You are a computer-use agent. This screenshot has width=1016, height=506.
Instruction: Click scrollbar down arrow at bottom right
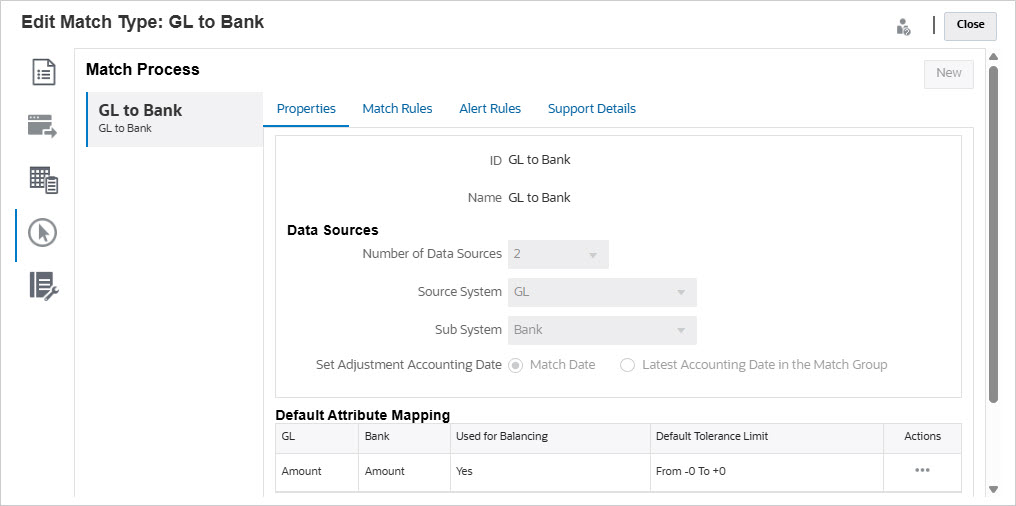[993, 489]
